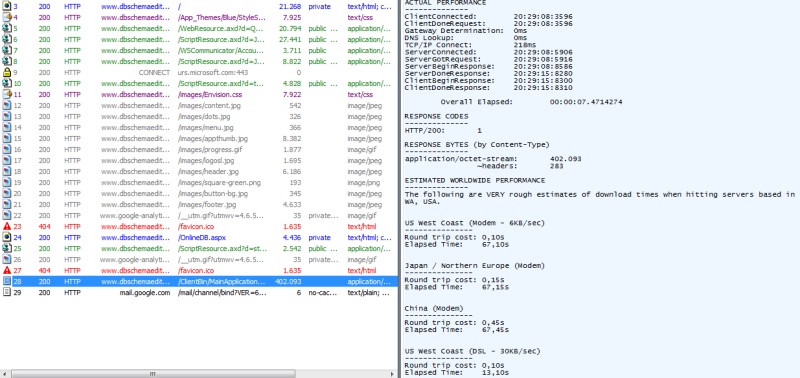Screen dimensions: 800x378
Task: Click the document icon of mail.google.com session 29
Action: 7,292
